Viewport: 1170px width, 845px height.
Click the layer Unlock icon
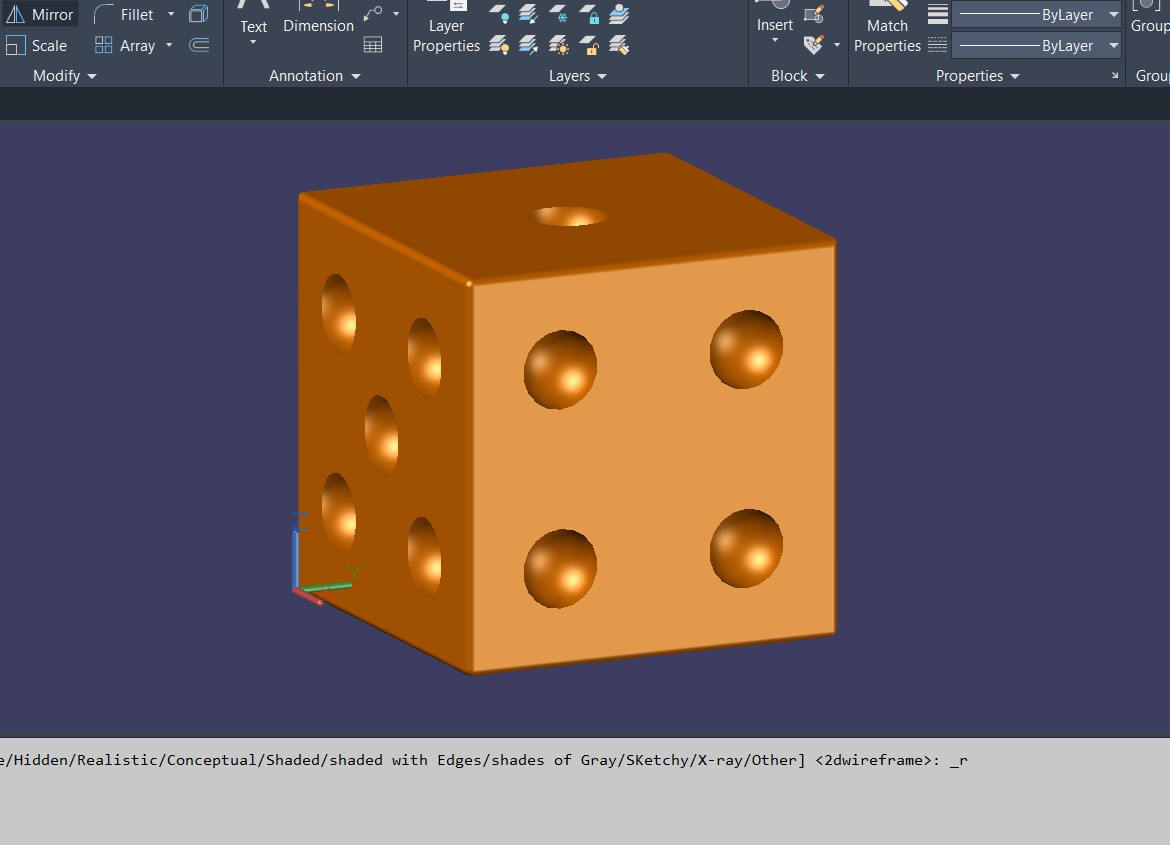click(590, 46)
